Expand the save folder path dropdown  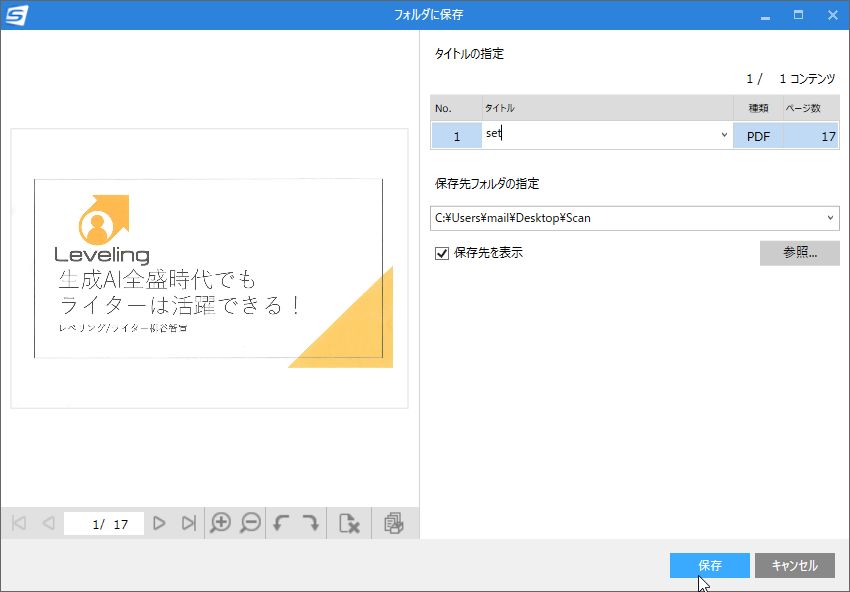pyautogui.click(x=831, y=217)
